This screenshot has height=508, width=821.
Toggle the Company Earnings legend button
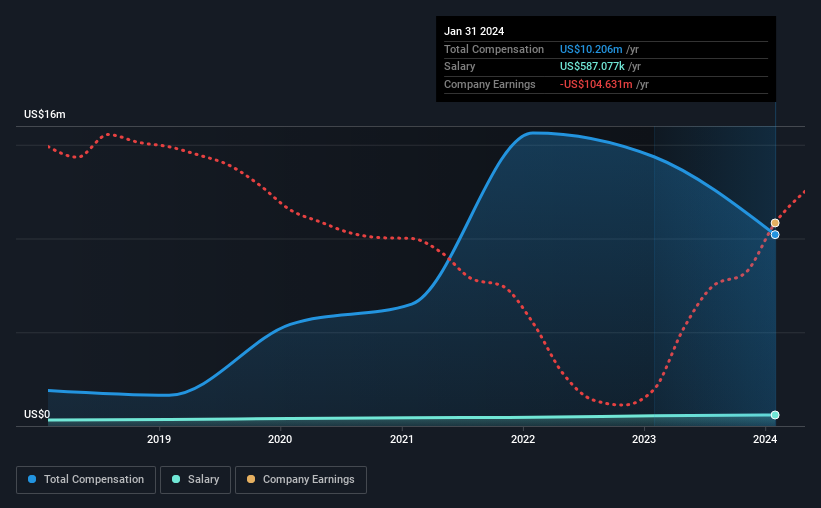point(301,480)
